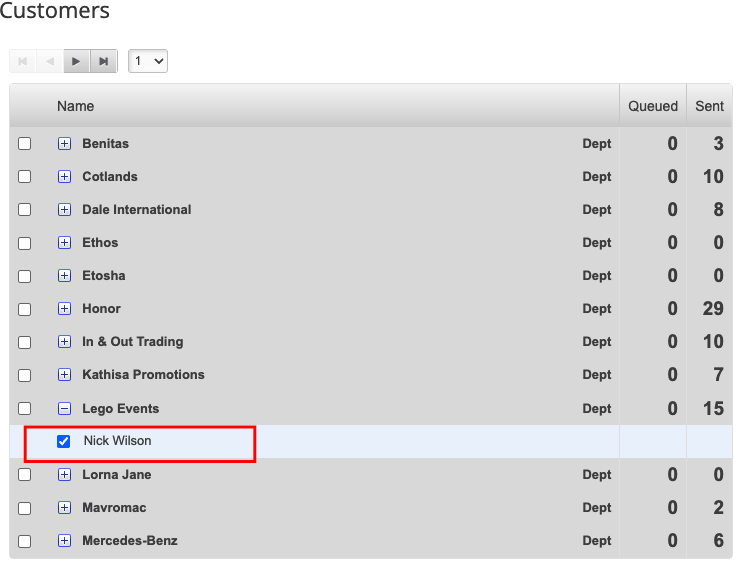Uncheck the Nick Wilson checkbox
Screen dimensions: 742x576
pyautogui.click(x=64, y=442)
